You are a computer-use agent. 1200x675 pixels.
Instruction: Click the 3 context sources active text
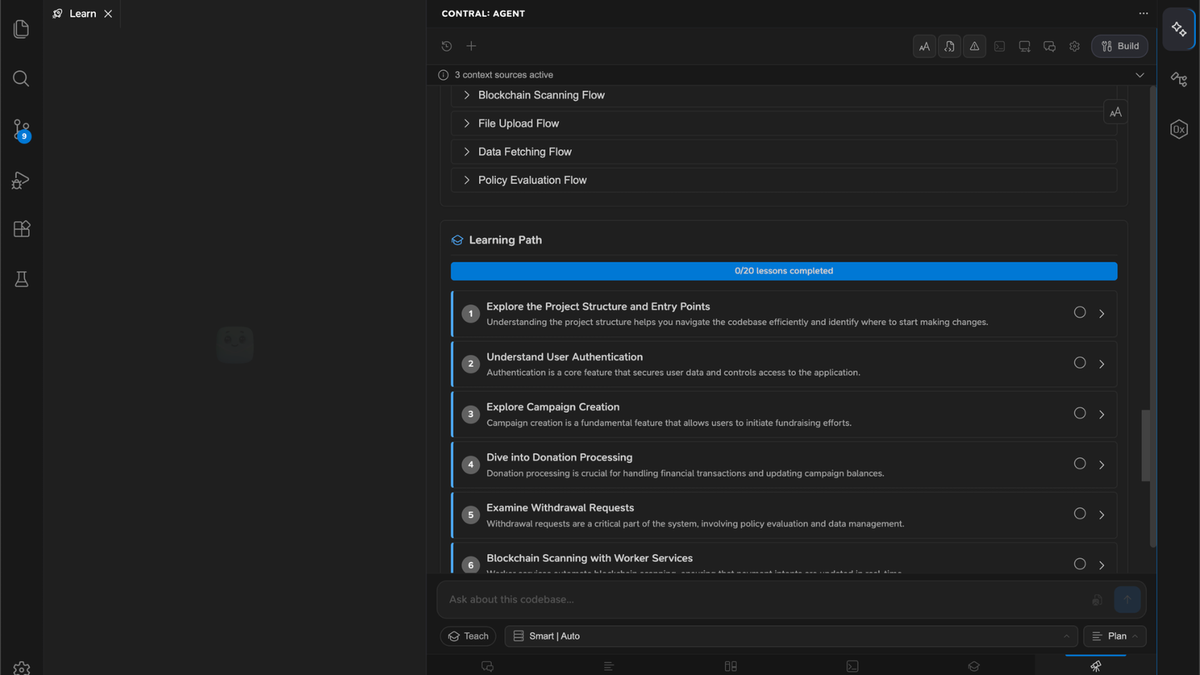503,75
